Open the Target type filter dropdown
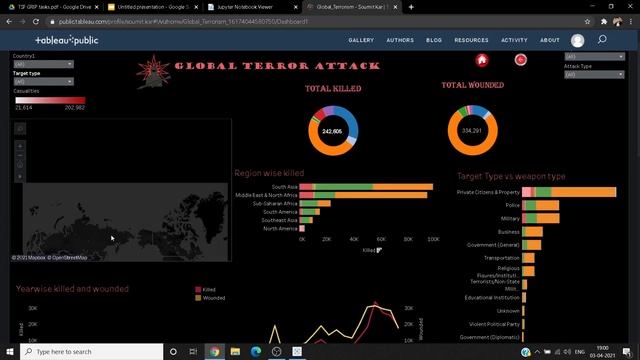 pos(43,82)
